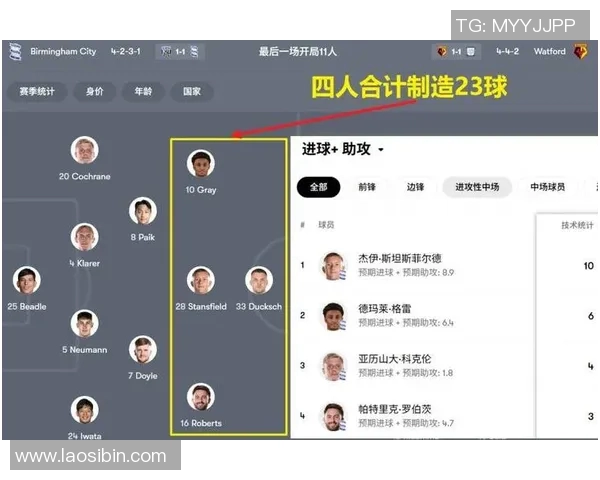
Task: Click the Roberts player avatar, number 16
Action: (201, 397)
